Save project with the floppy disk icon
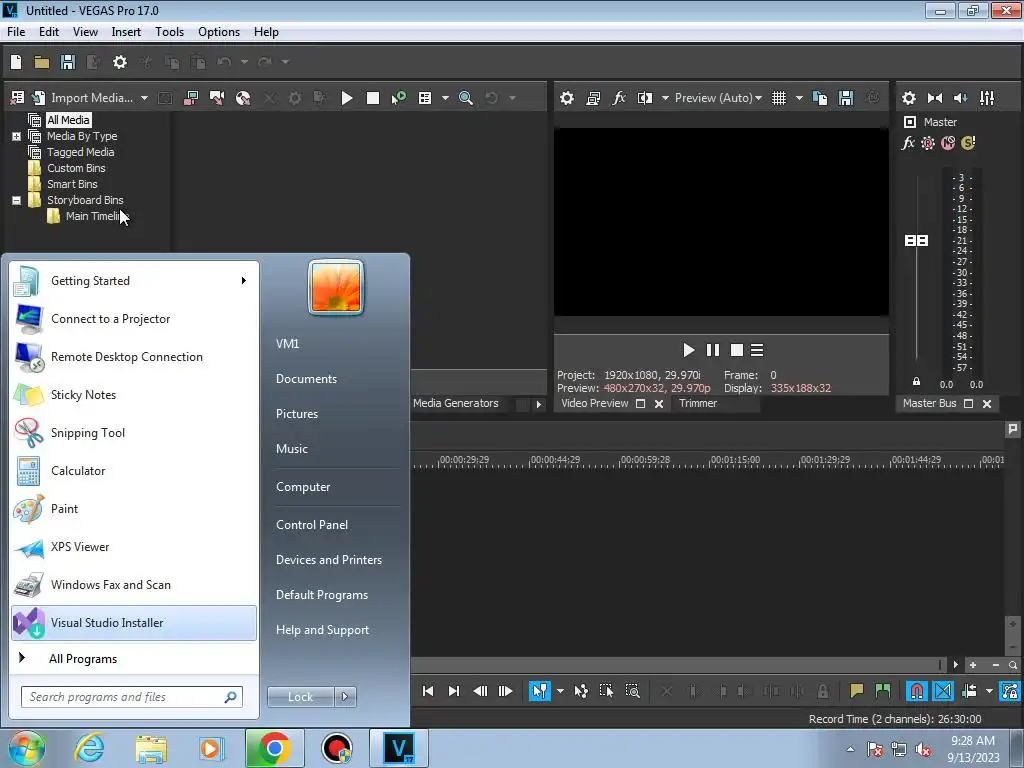The height and width of the screenshot is (768, 1024). click(x=68, y=62)
